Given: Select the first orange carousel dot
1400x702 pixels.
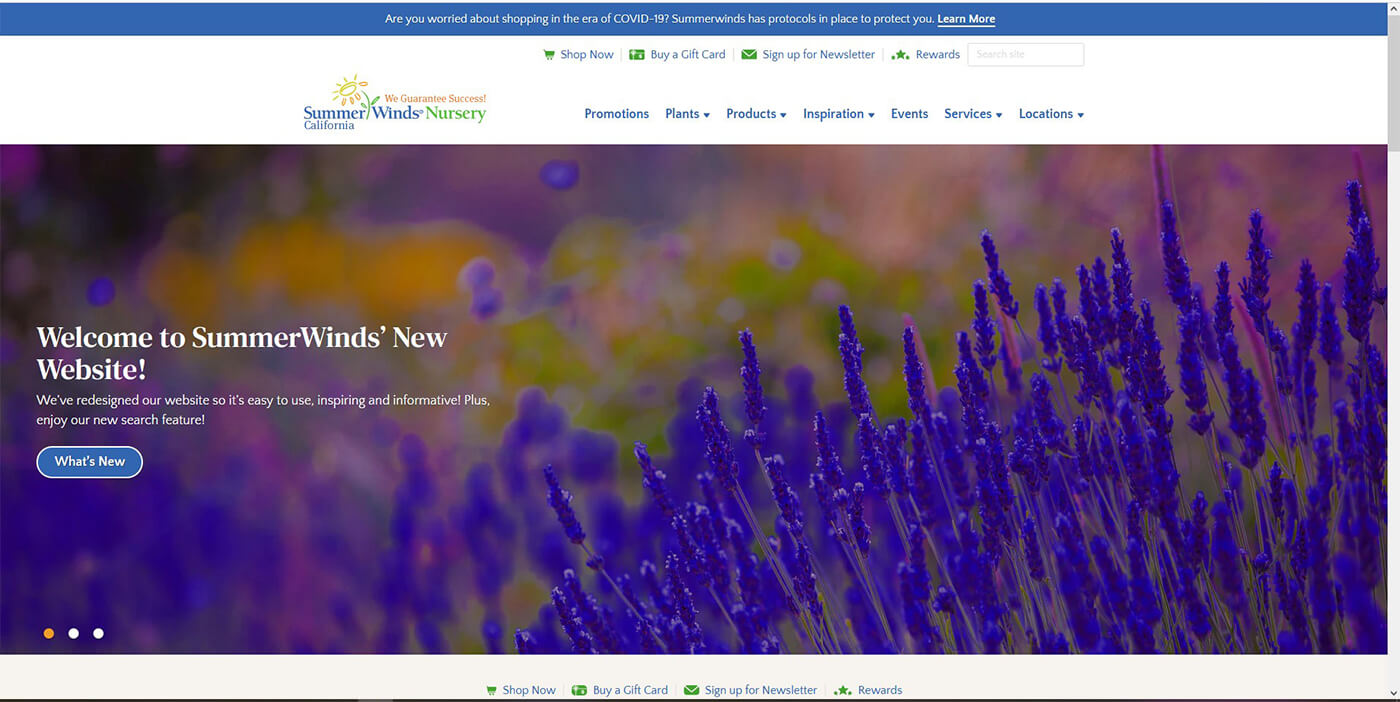Looking at the screenshot, I should pos(49,633).
